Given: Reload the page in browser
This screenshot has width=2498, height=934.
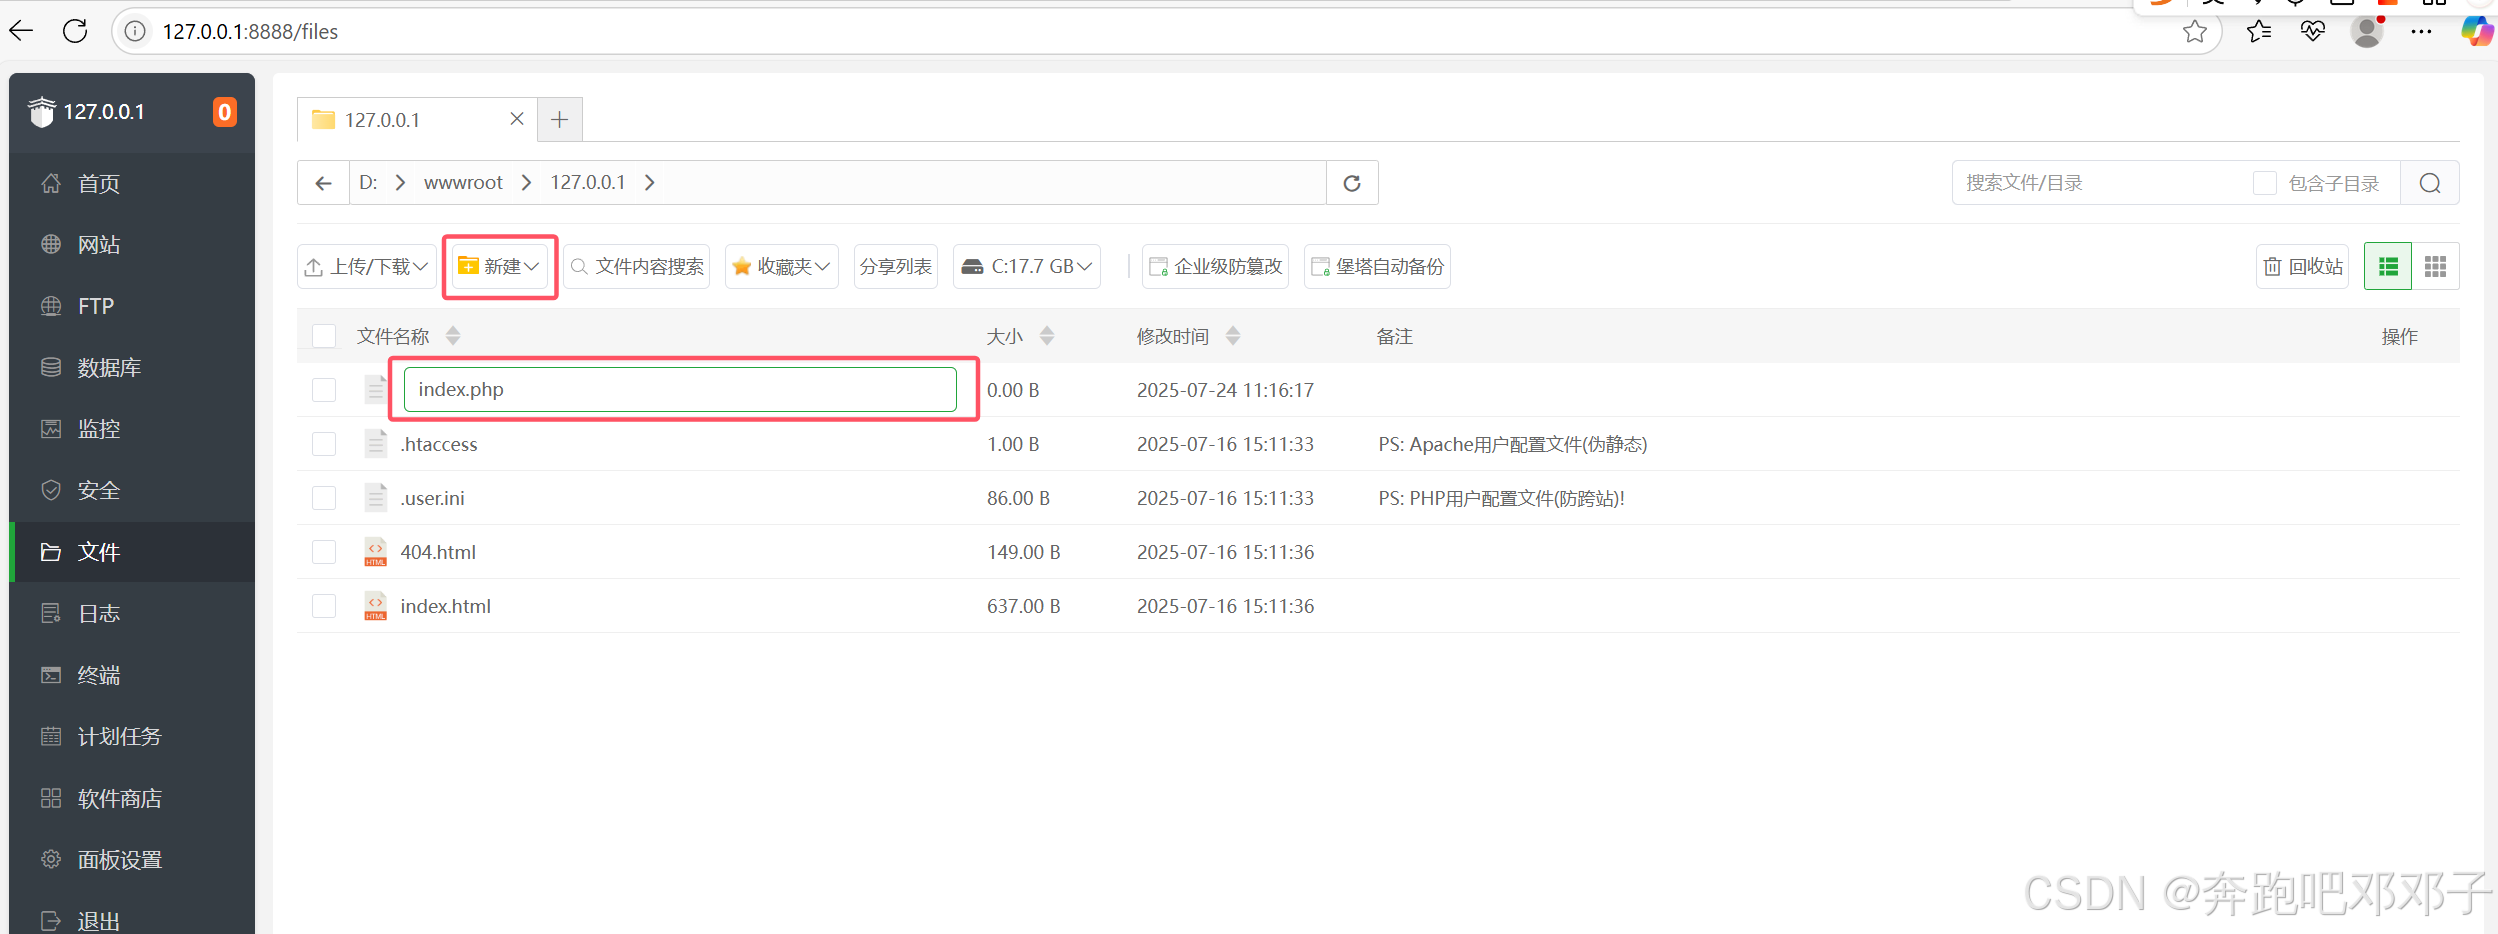Looking at the screenshot, I should (x=75, y=31).
